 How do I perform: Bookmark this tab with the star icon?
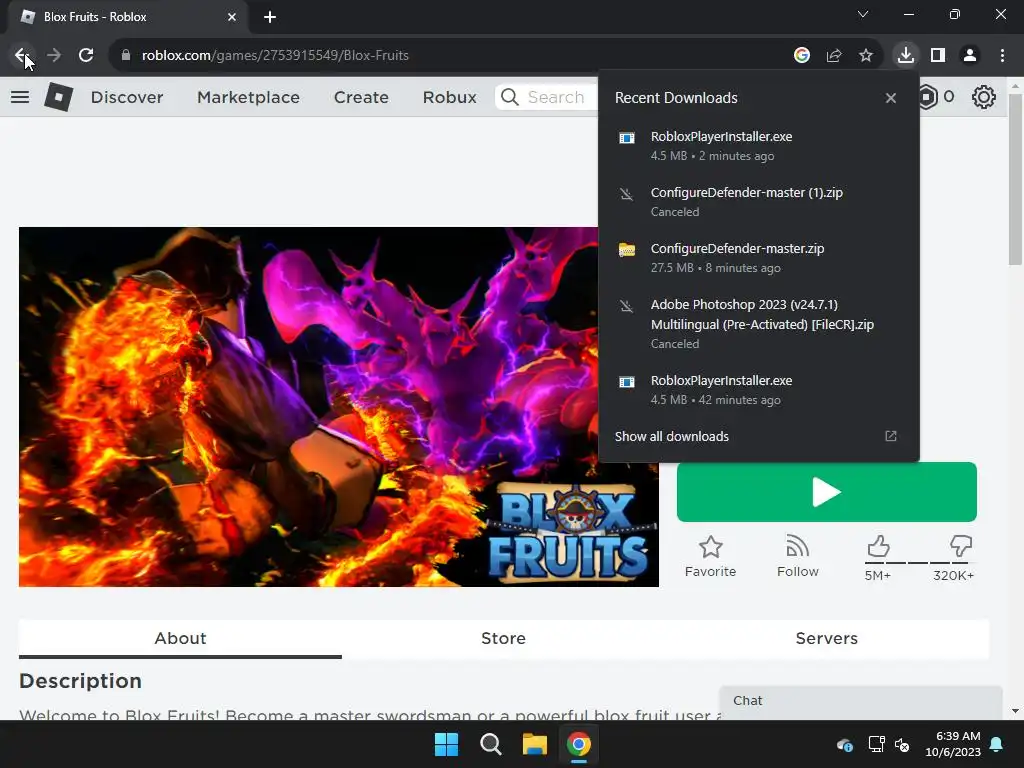[865, 56]
